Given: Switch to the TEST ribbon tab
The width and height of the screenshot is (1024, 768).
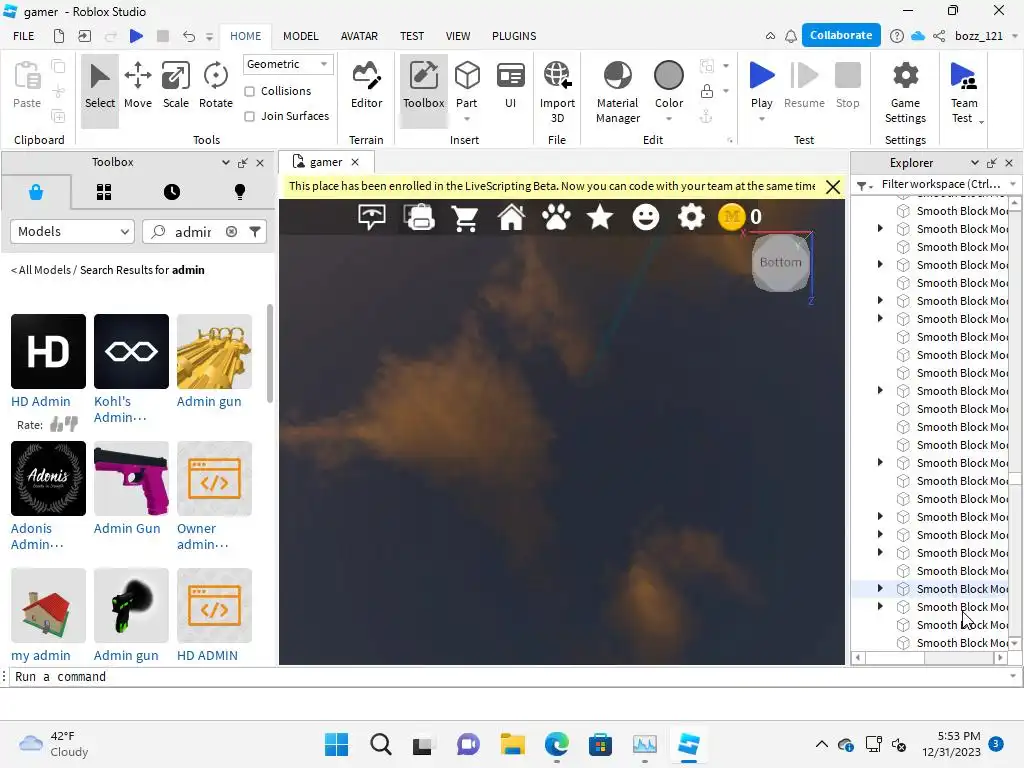Looking at the screenshot, I should [411, 36].
